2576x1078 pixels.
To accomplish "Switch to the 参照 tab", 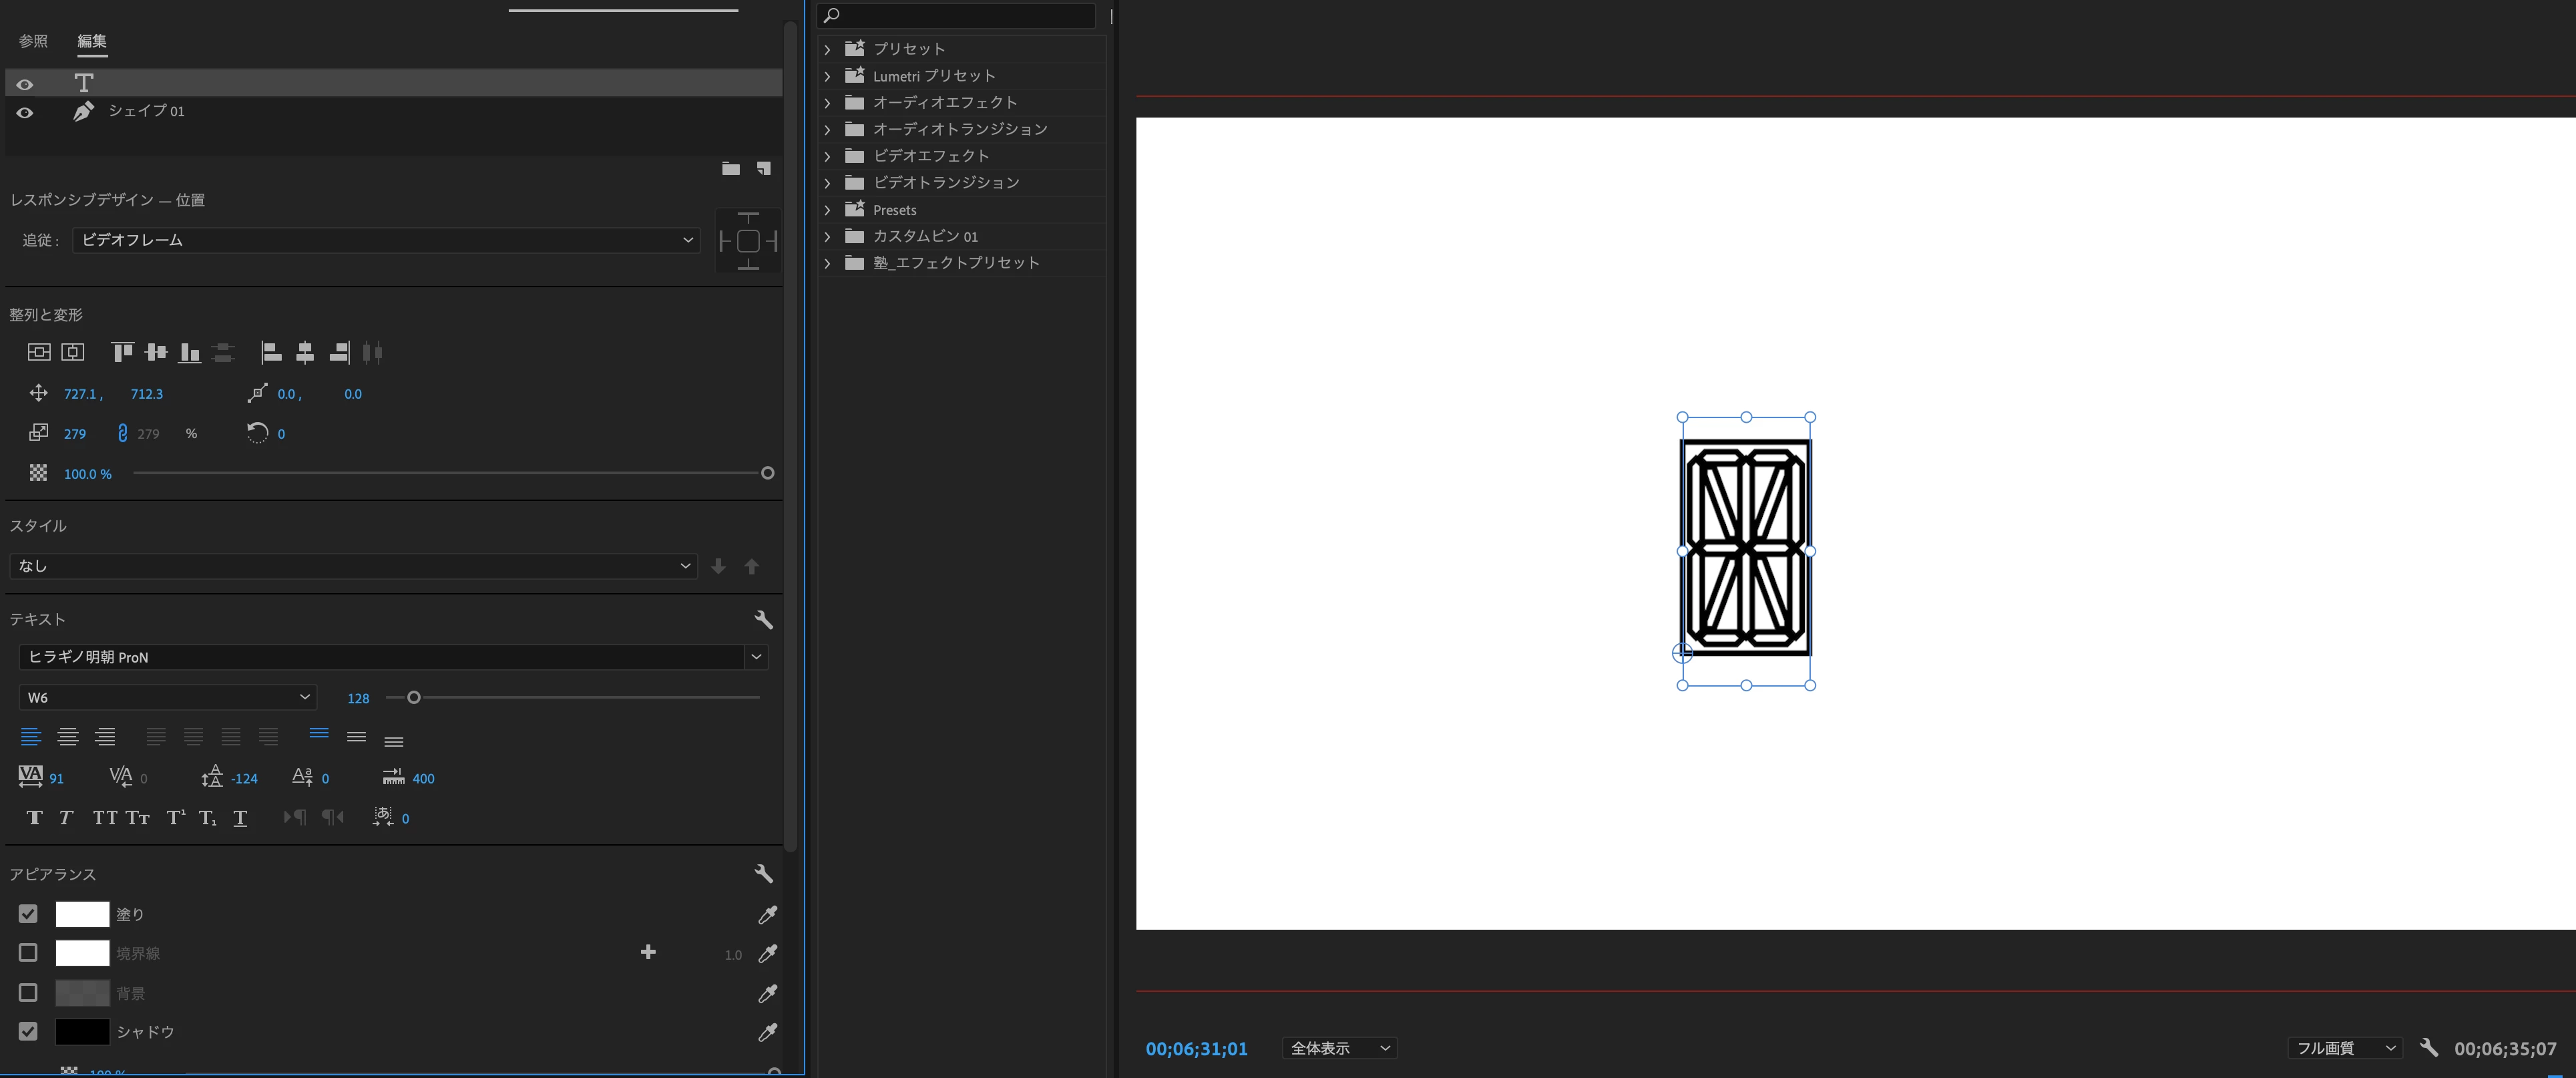I will click(x=33, y=41).
